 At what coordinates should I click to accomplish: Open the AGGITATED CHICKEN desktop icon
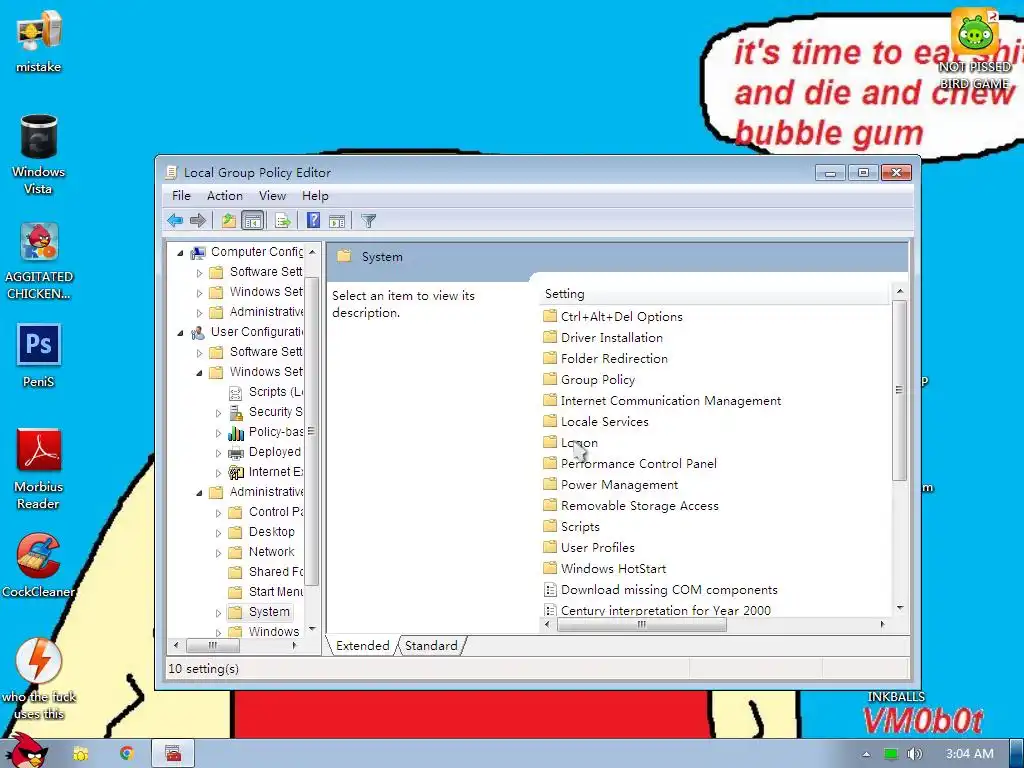39,261
